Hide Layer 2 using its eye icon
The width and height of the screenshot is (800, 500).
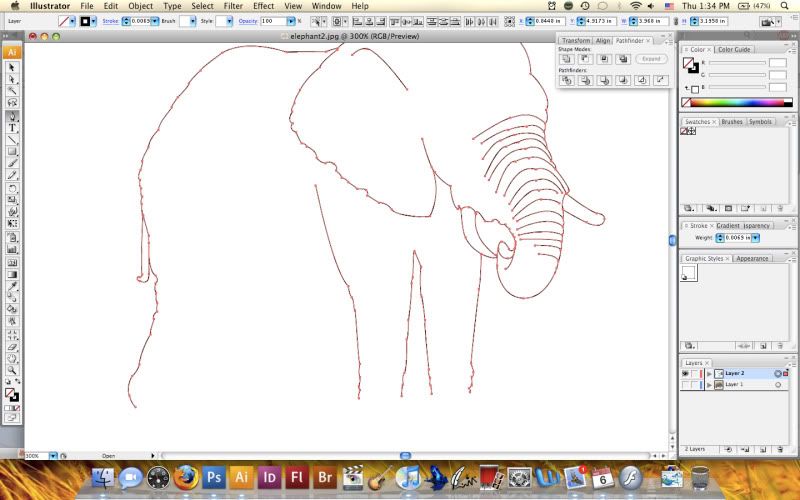[x=685, y=373]
